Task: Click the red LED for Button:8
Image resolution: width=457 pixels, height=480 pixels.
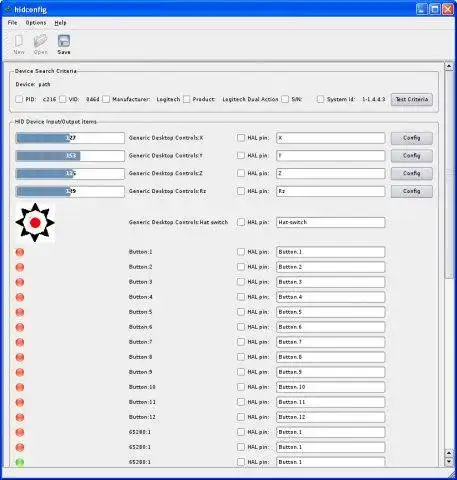Action: (20, 357)
